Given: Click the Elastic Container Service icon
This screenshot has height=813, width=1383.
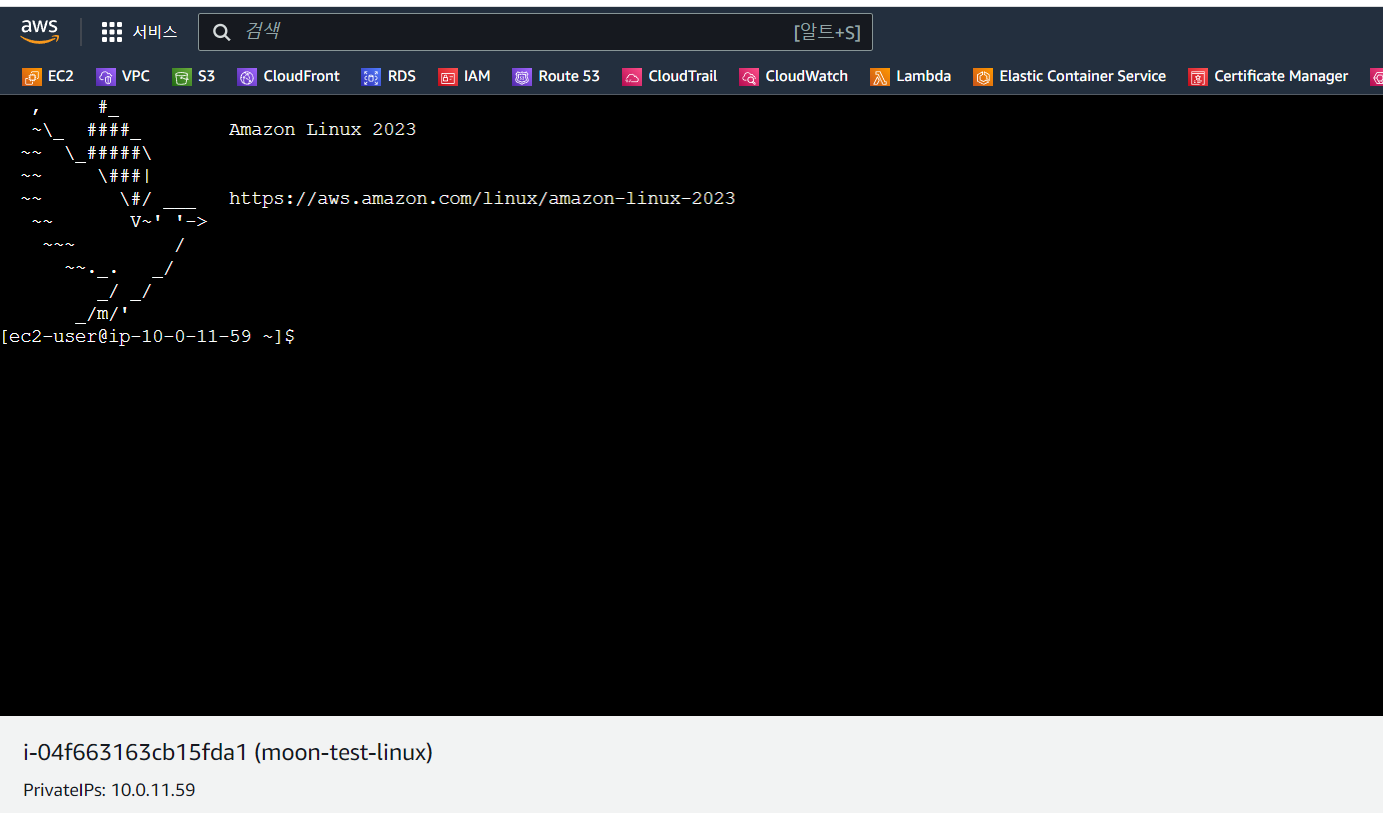Looking at the screenshot, I should pyautogui.click(x=983, y=76).
